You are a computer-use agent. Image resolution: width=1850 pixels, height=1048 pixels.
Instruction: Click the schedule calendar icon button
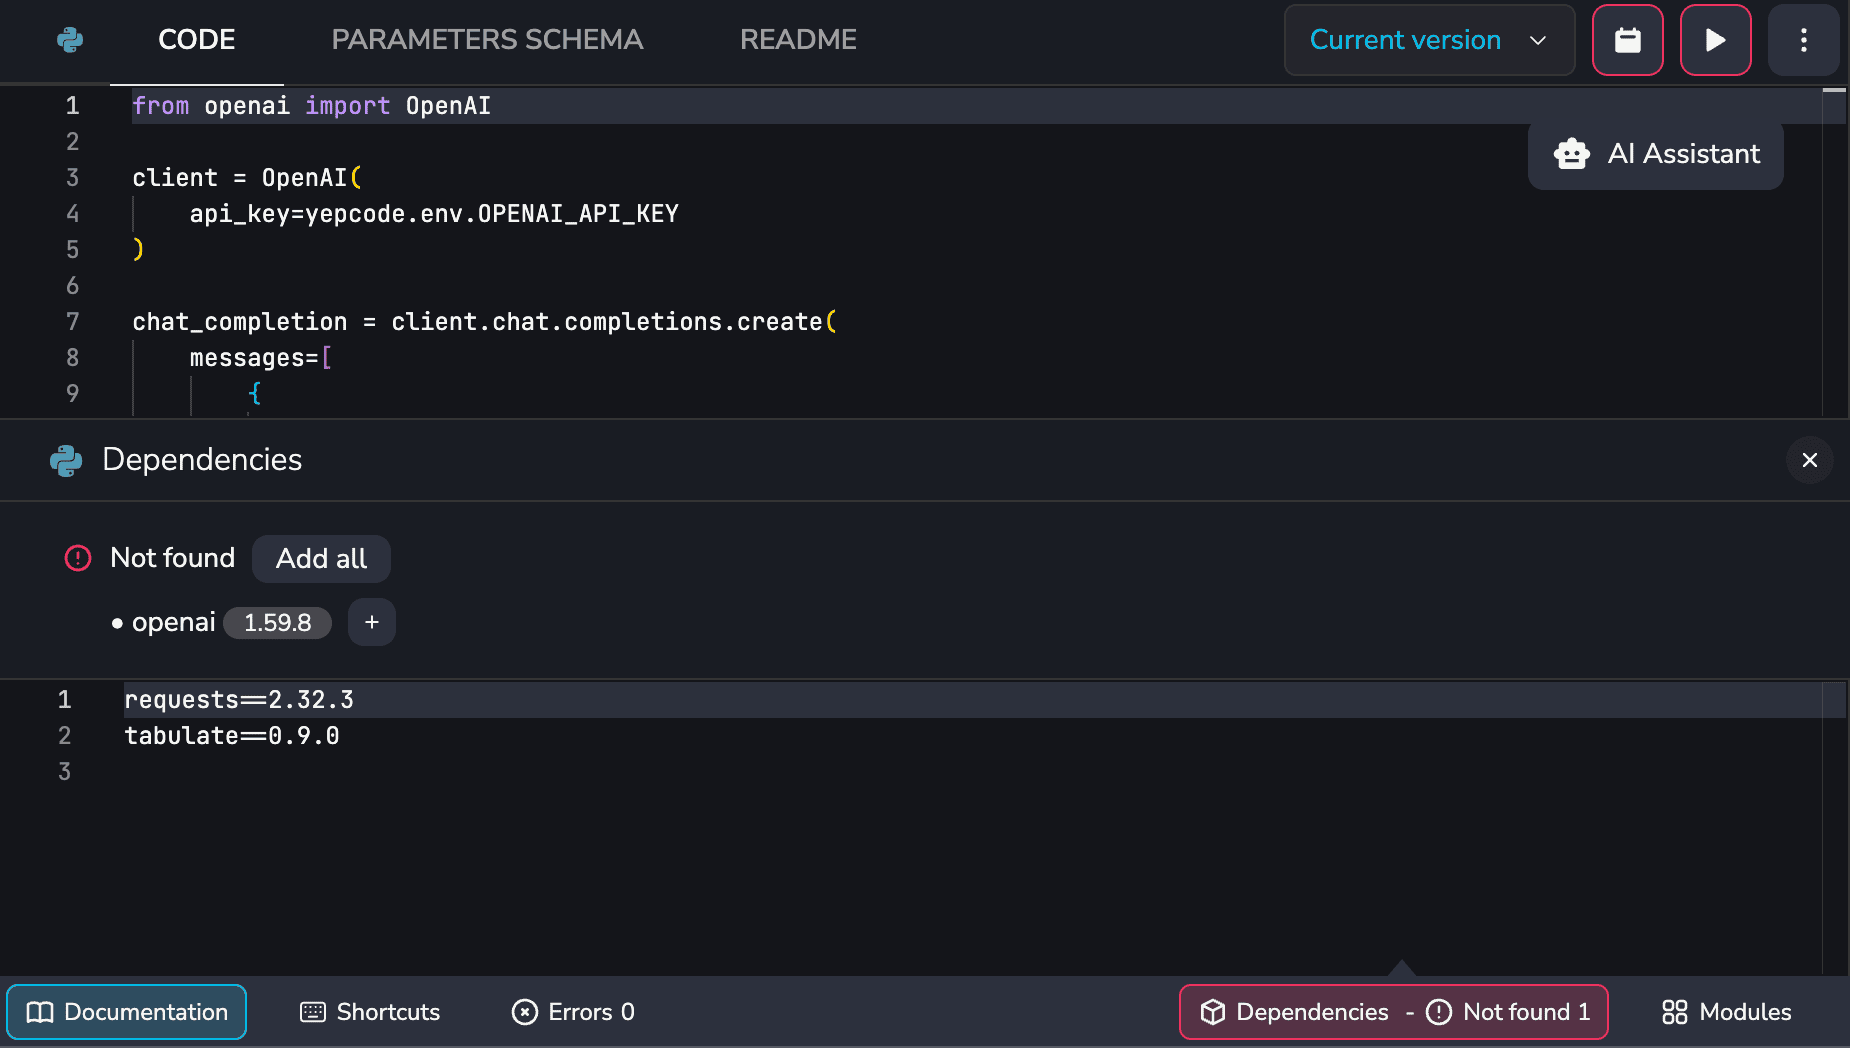tap(1628, 40)
